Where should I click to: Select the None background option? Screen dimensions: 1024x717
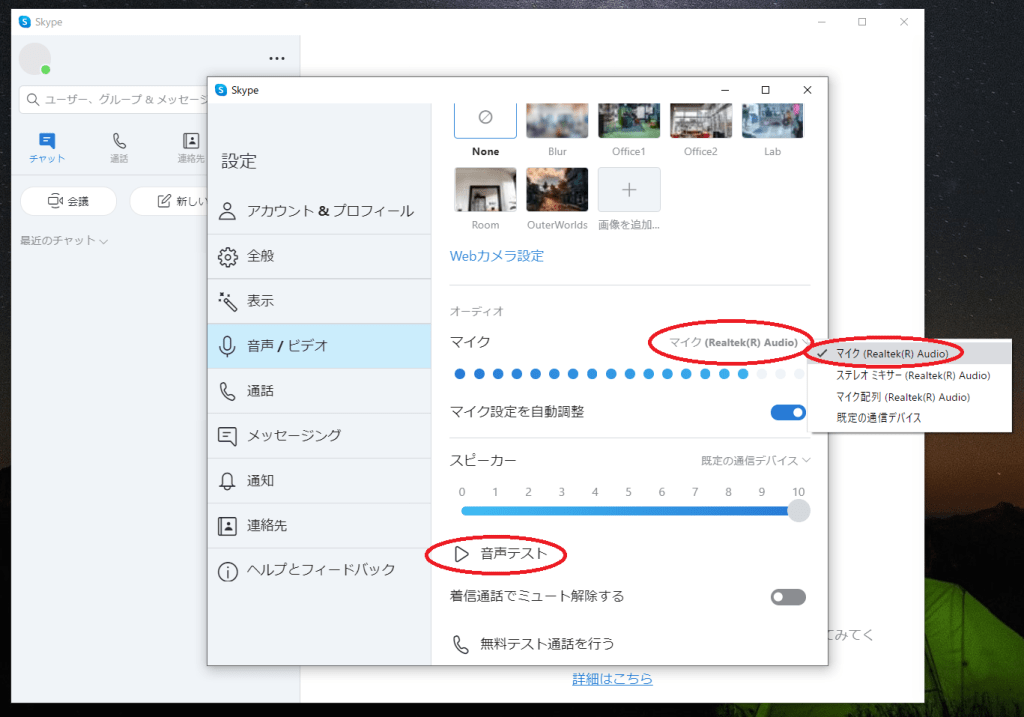[485, 121]
